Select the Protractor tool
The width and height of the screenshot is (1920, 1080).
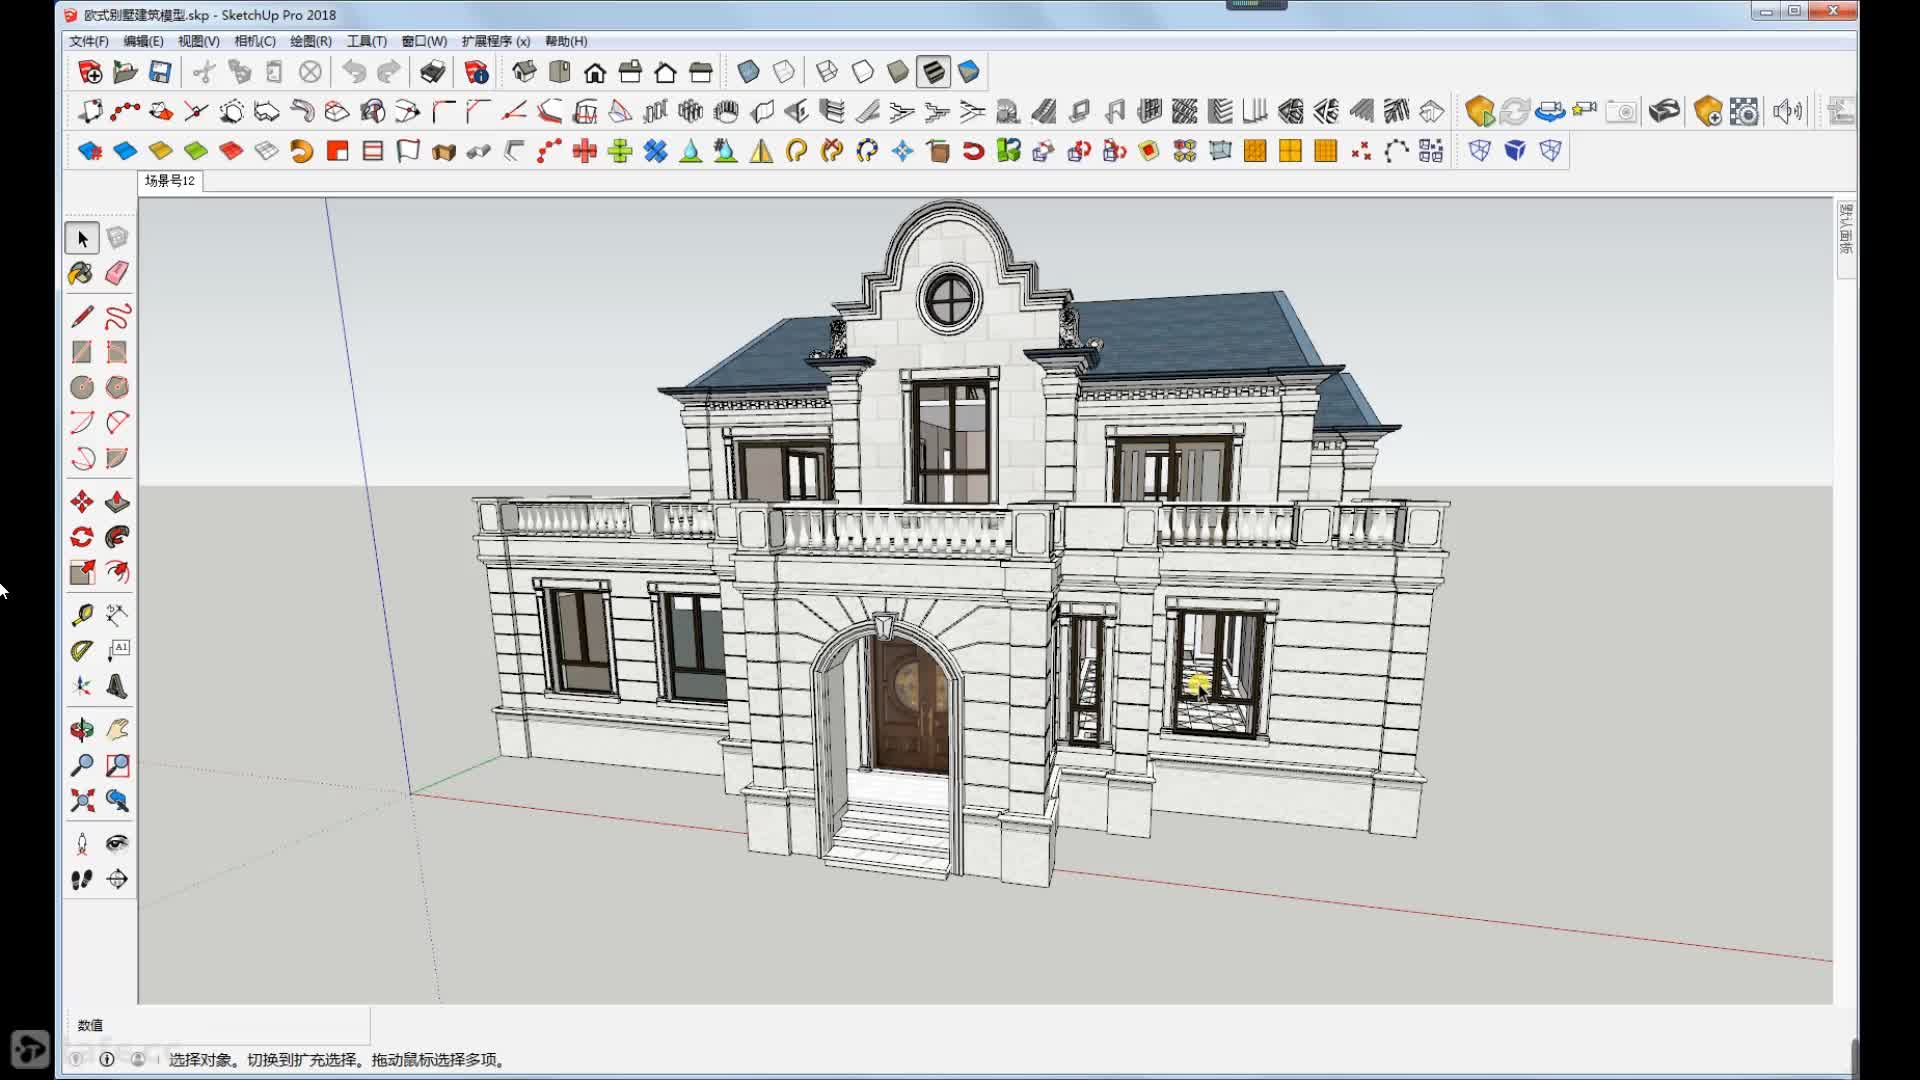(x=82, y=650)
